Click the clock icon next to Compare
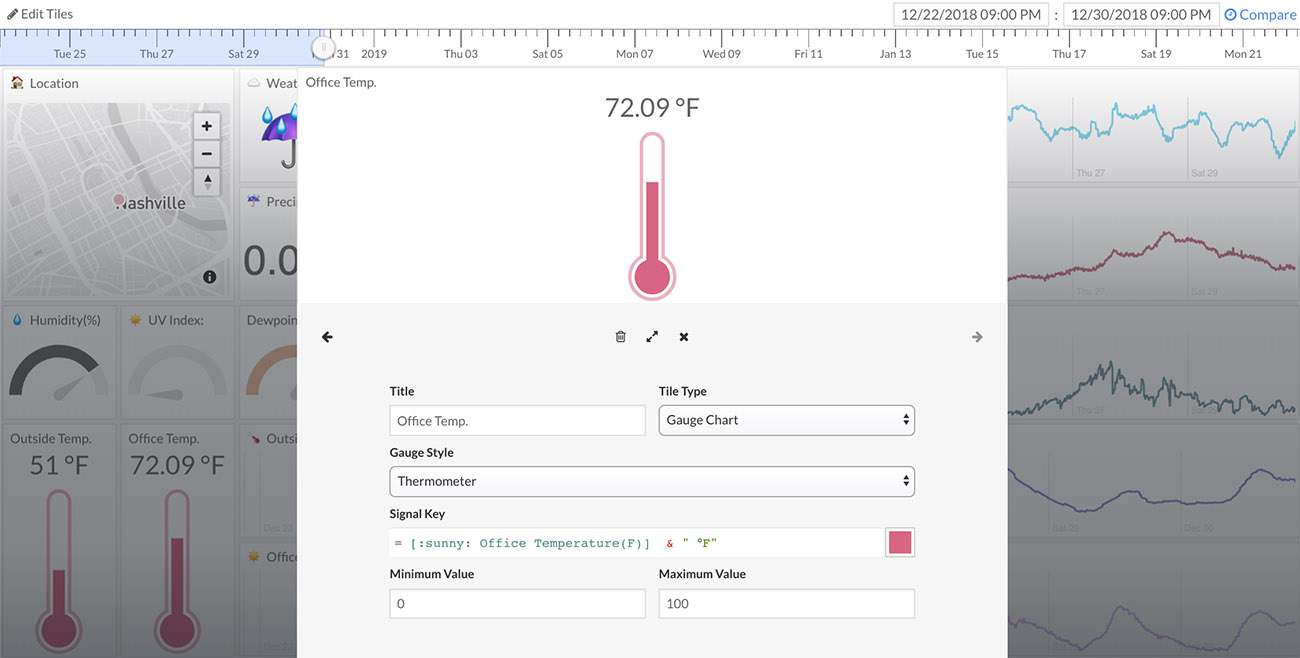 coord(1232,14)
